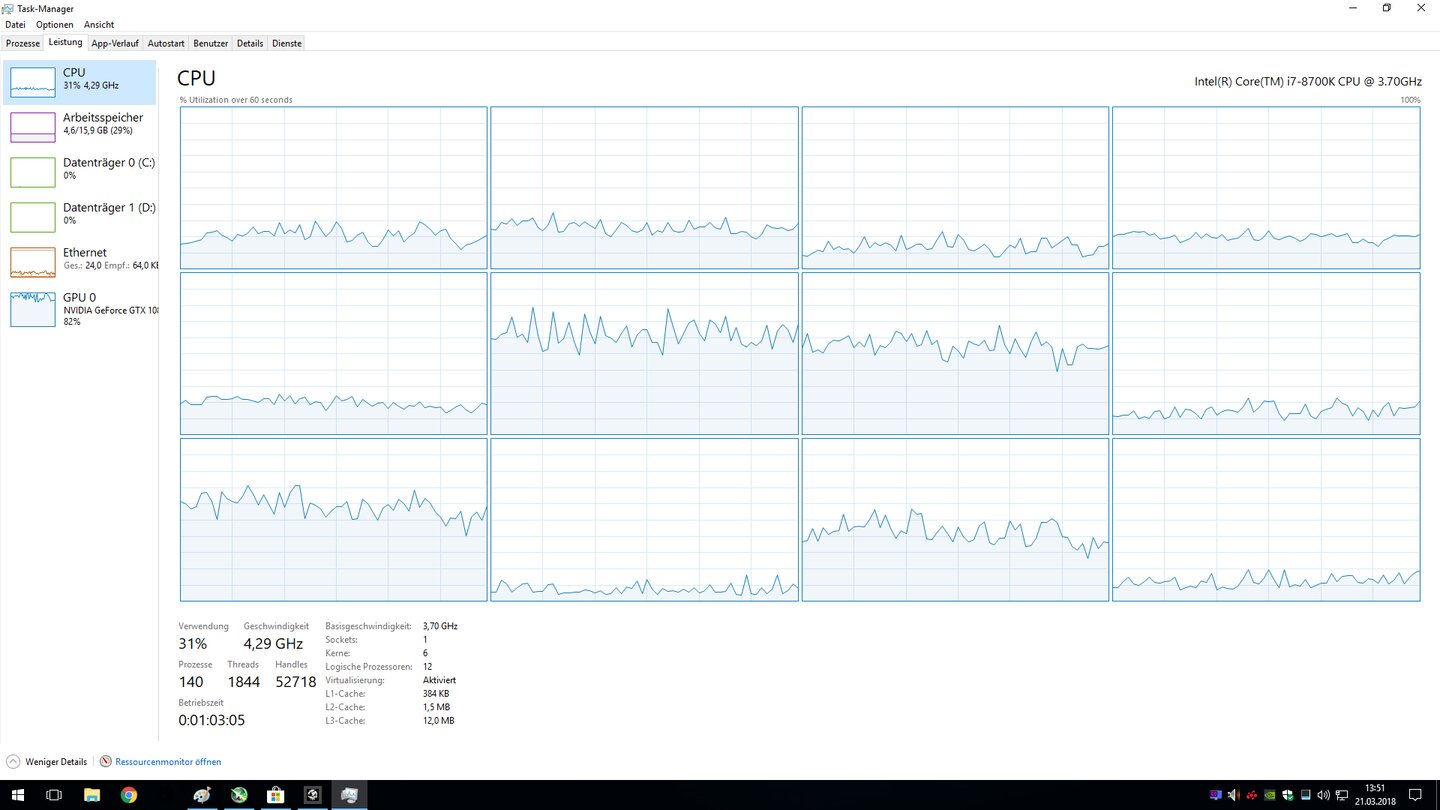Open the App-Verlauf tab
Image resolution: width=1440 pixels, height=810 pixels.
115,43
